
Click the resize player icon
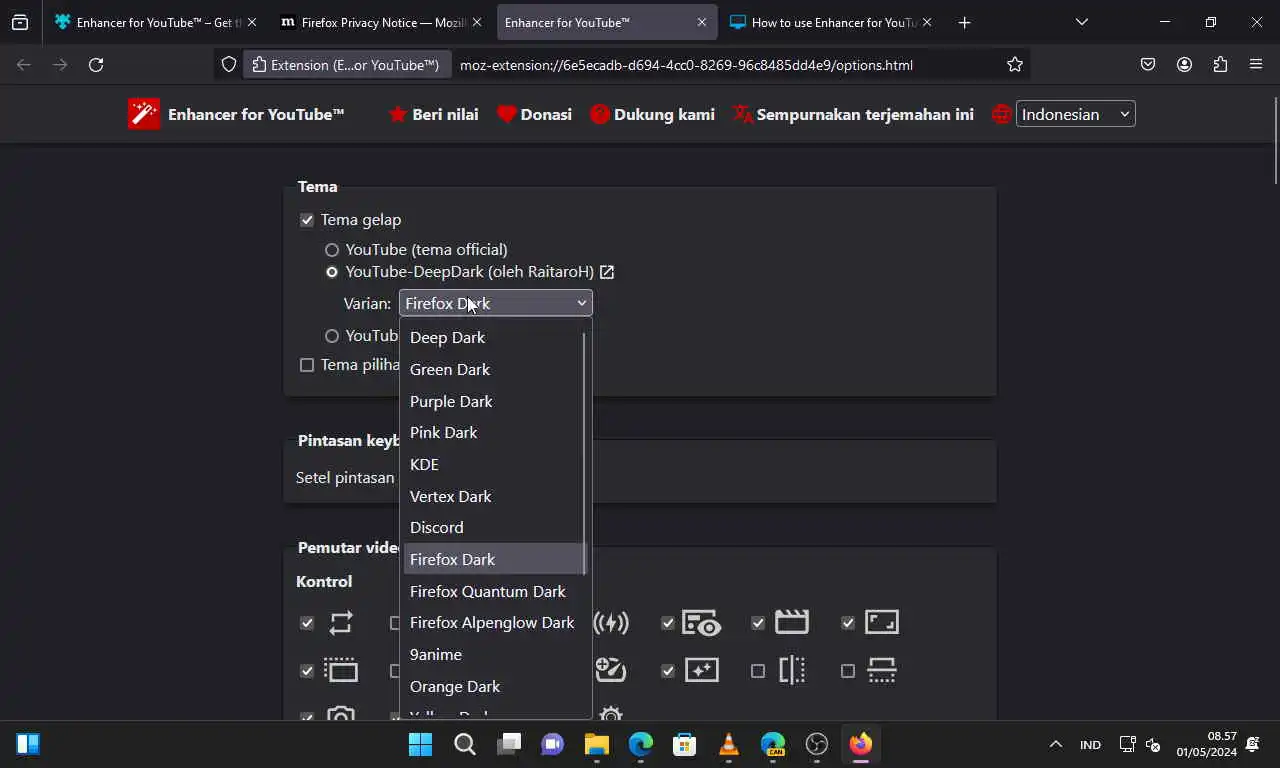pyautogui.click(x=882, y=622)
